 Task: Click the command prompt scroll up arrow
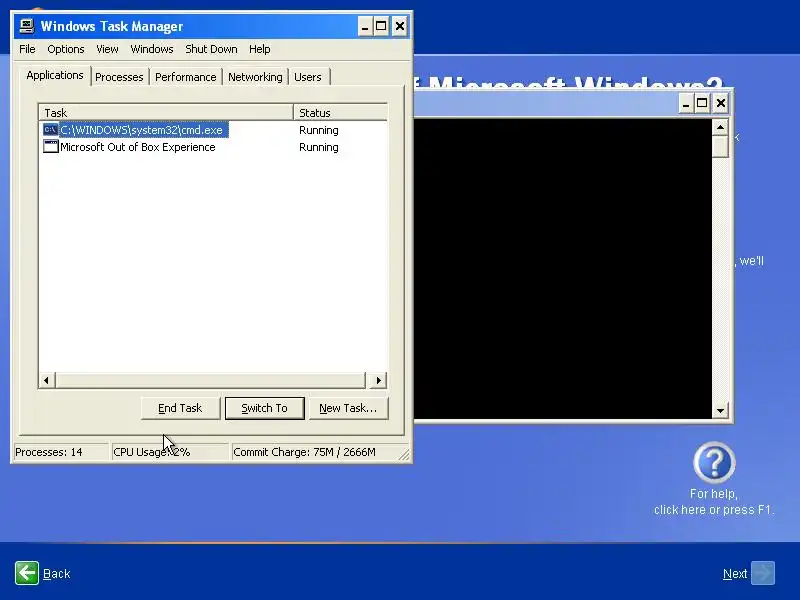720,127
